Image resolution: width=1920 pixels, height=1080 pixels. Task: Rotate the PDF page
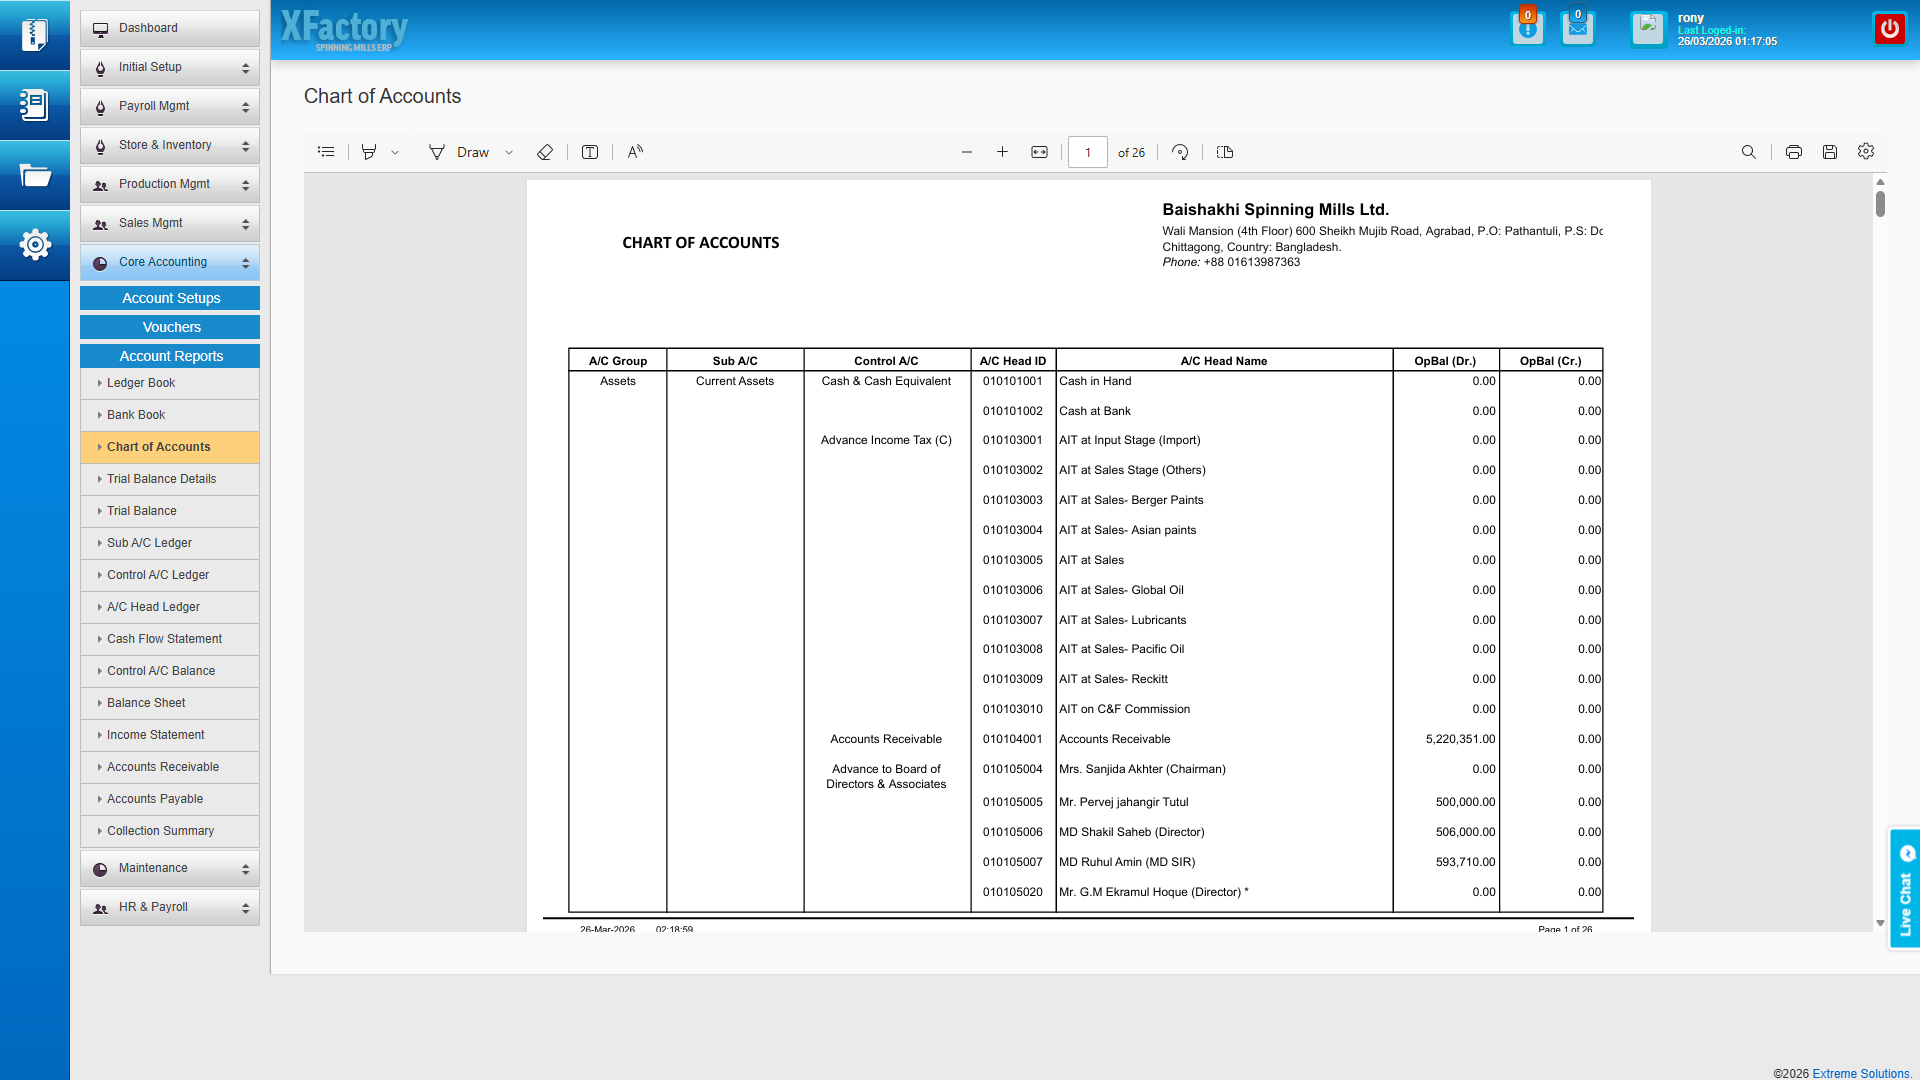pyautogui.click(x=1180, y=152)
